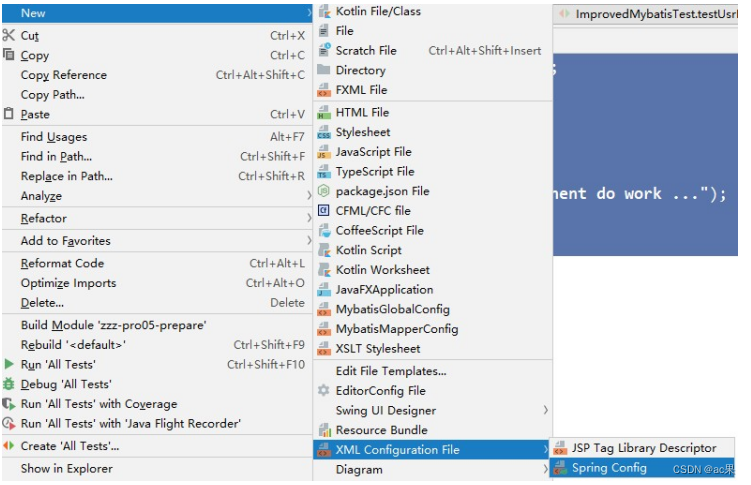Switch to ImprovedMybatisTest.testUsr tab

pos(646,14)
